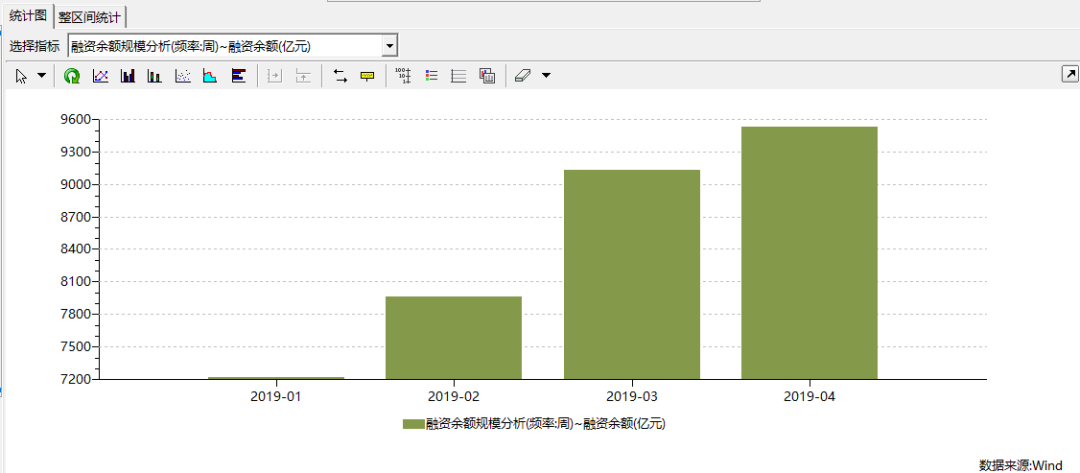Switch to stacked bar chart type
The image size is (1080, 473).
click(155, 76)
